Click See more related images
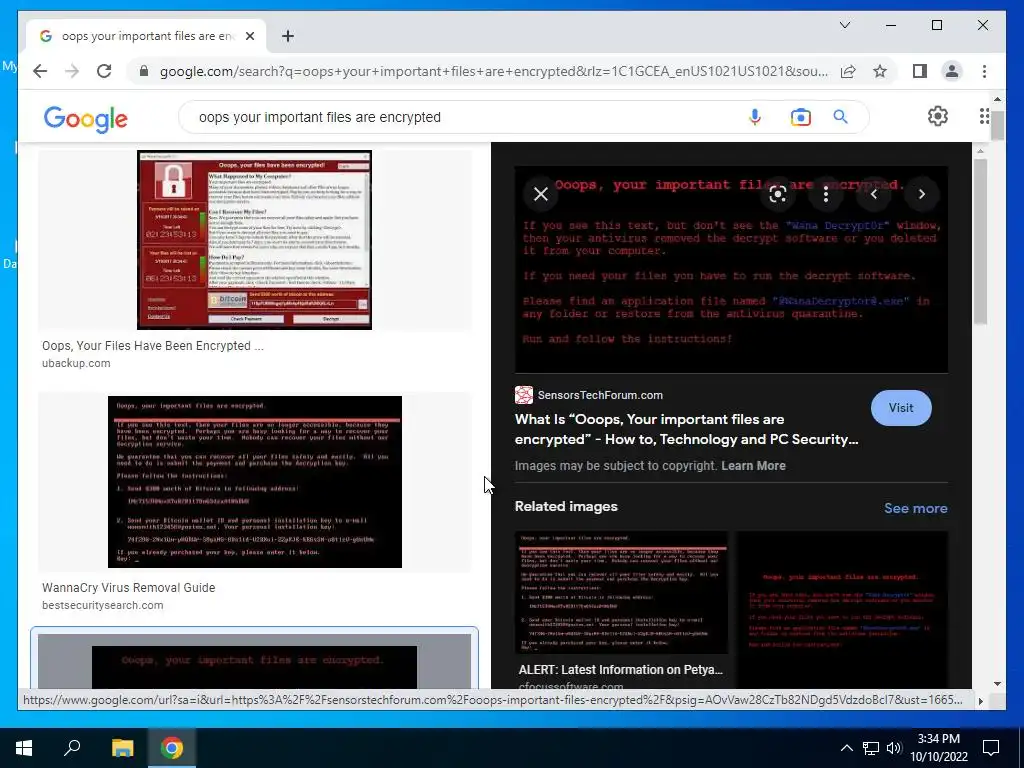Viewport: 1024px width, 768px height. (916, 508)
